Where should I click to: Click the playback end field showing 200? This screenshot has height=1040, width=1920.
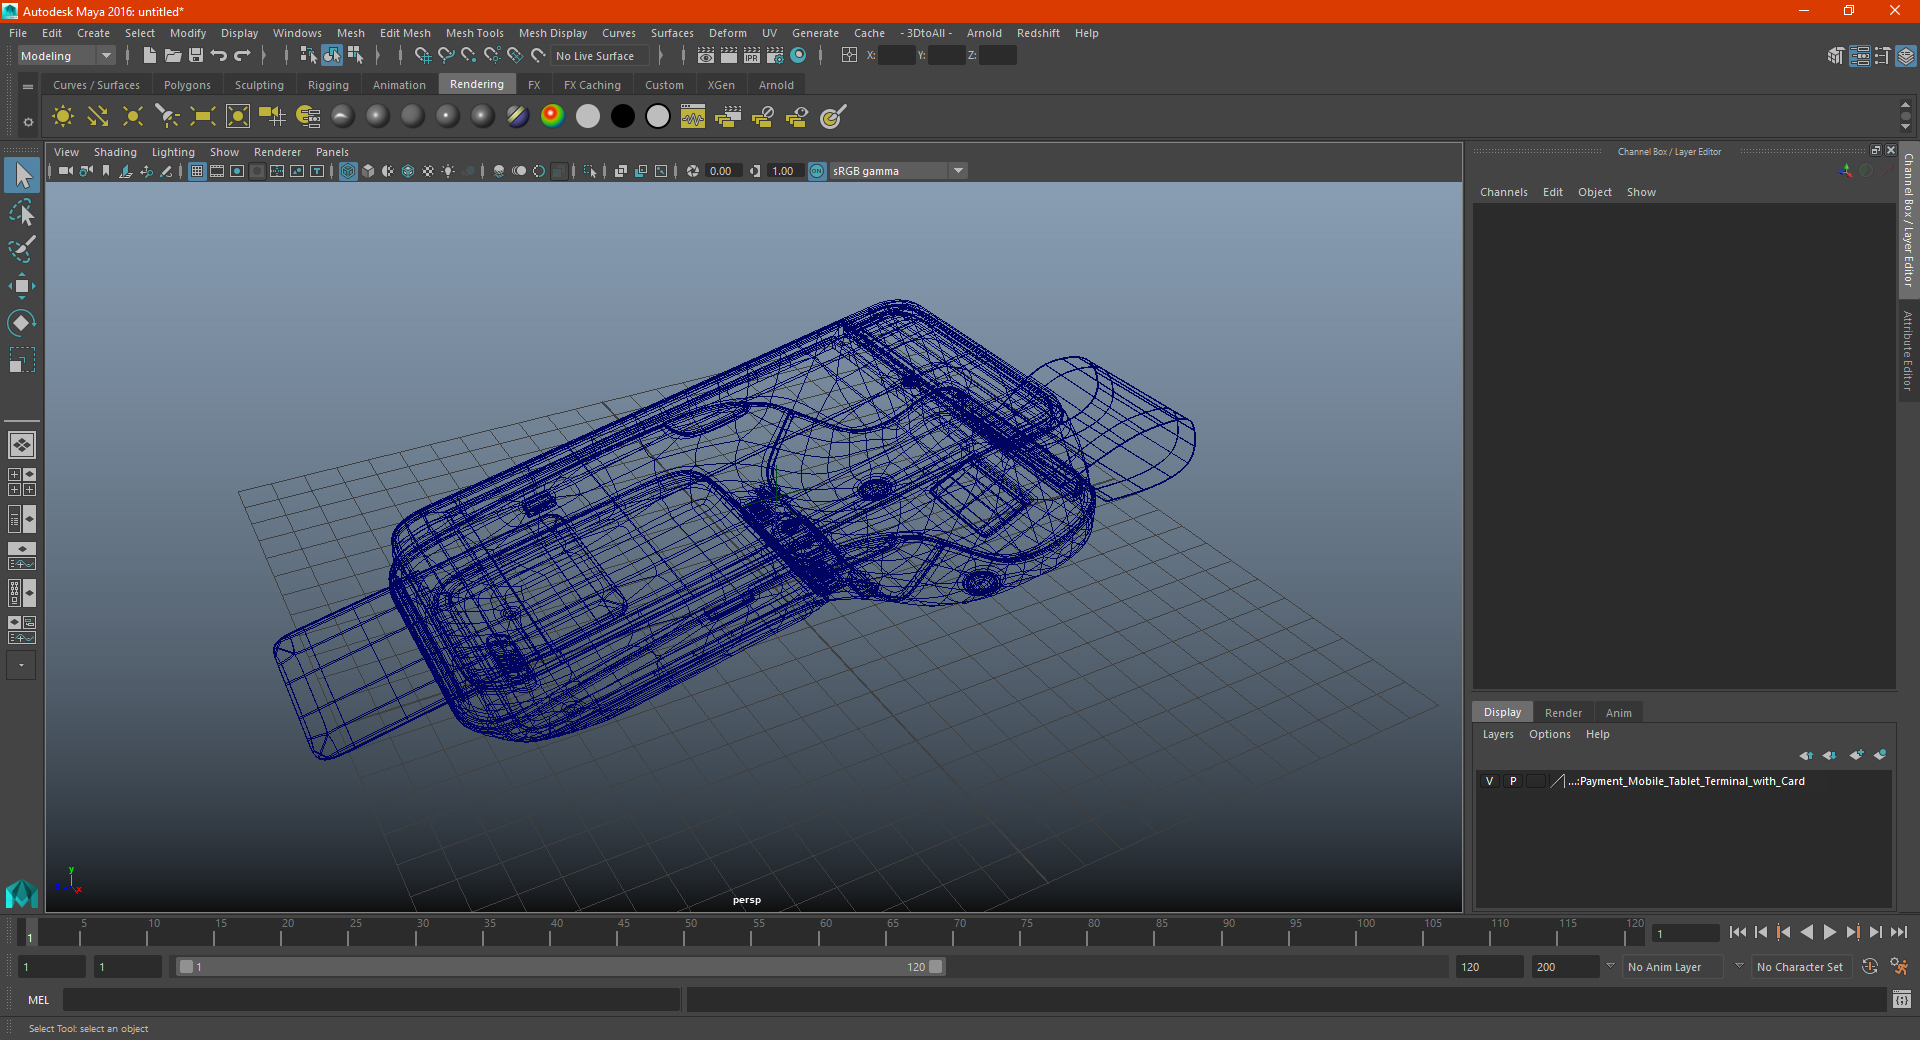pyautogui.click(x=1565, y=967)
